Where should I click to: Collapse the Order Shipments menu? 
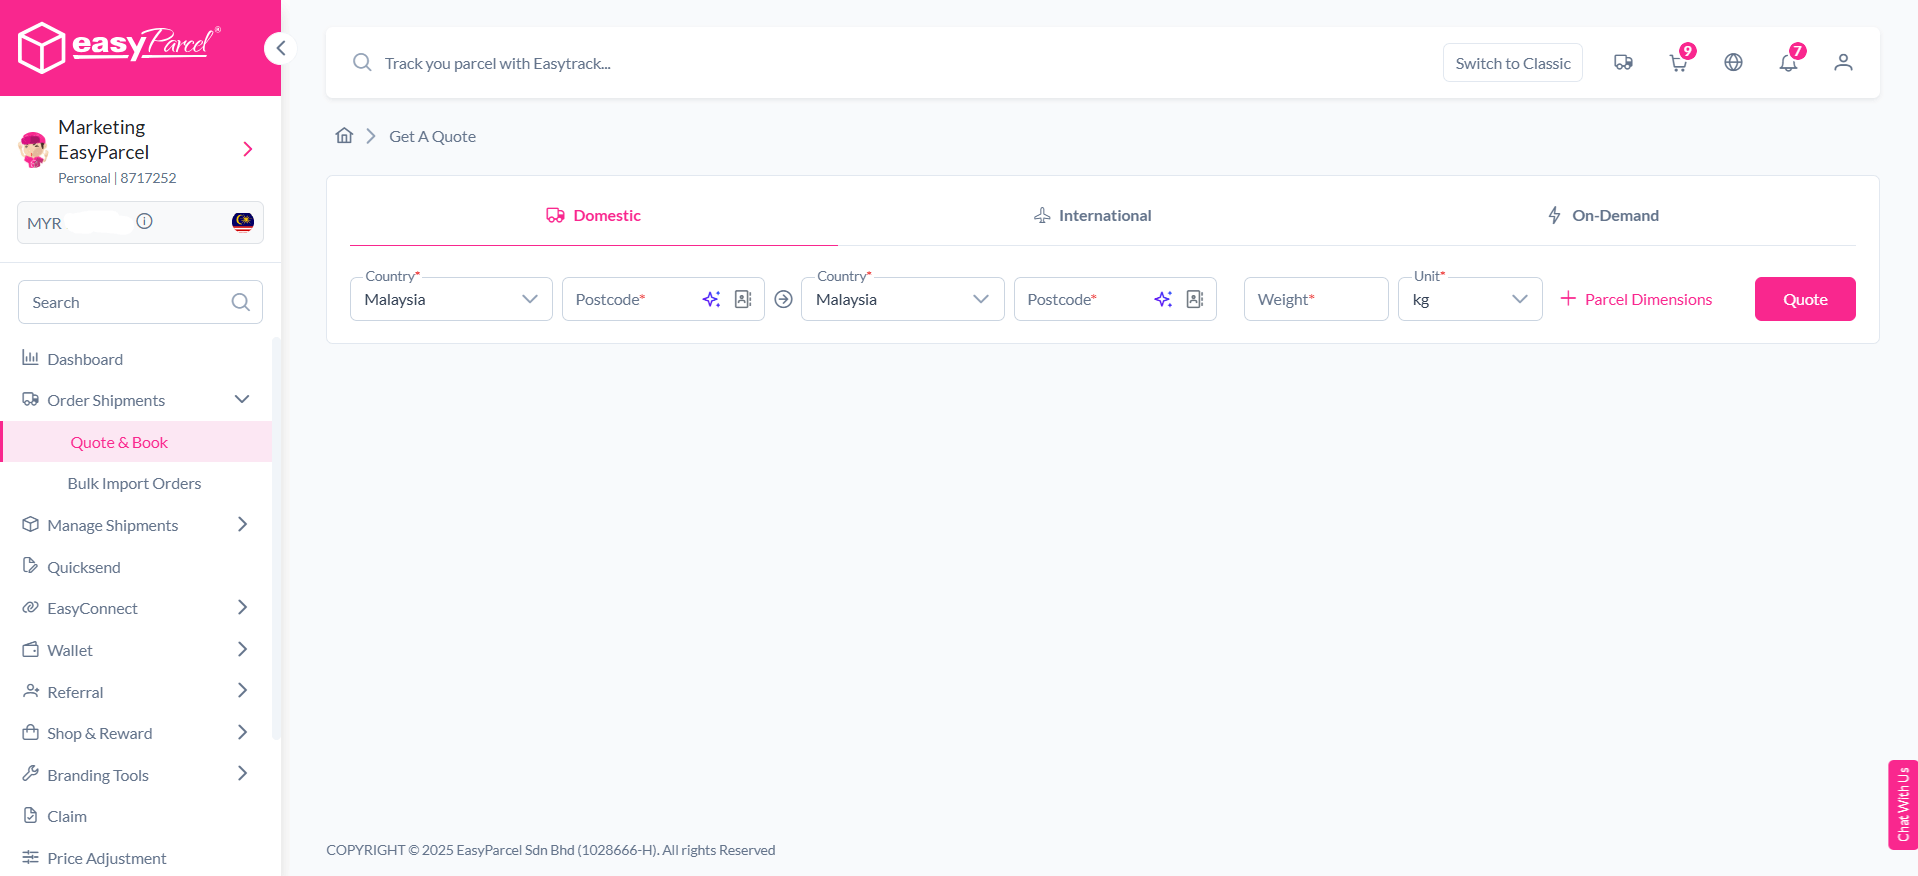coord(242,400)
